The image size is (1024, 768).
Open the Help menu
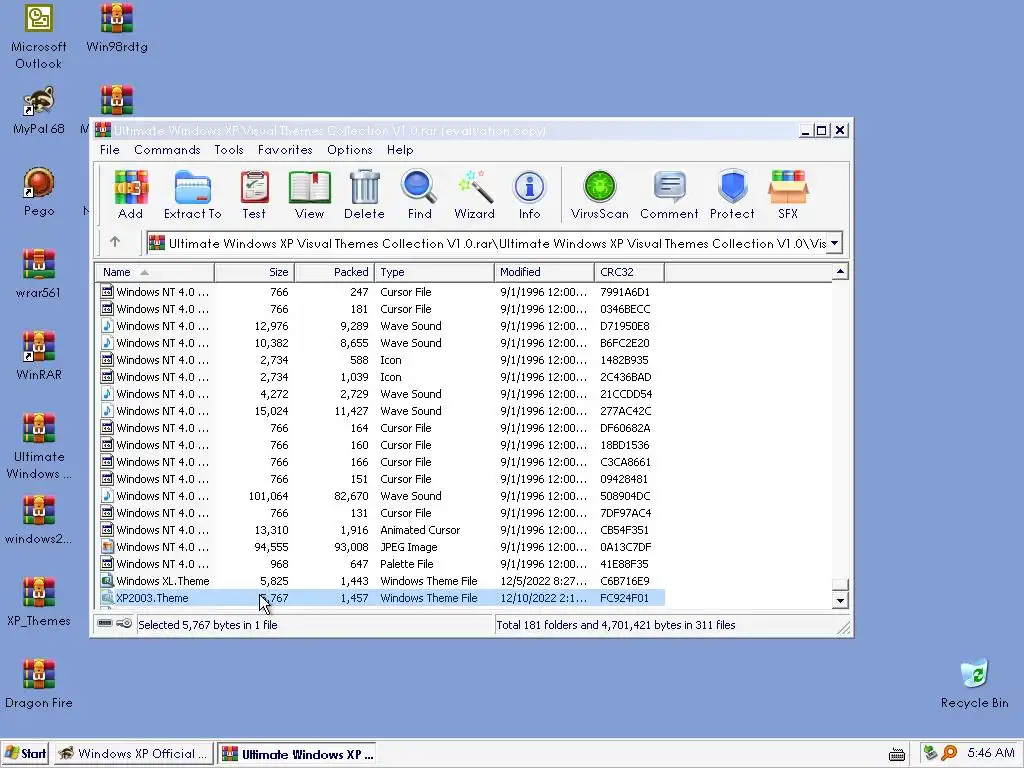coord(400,150)
